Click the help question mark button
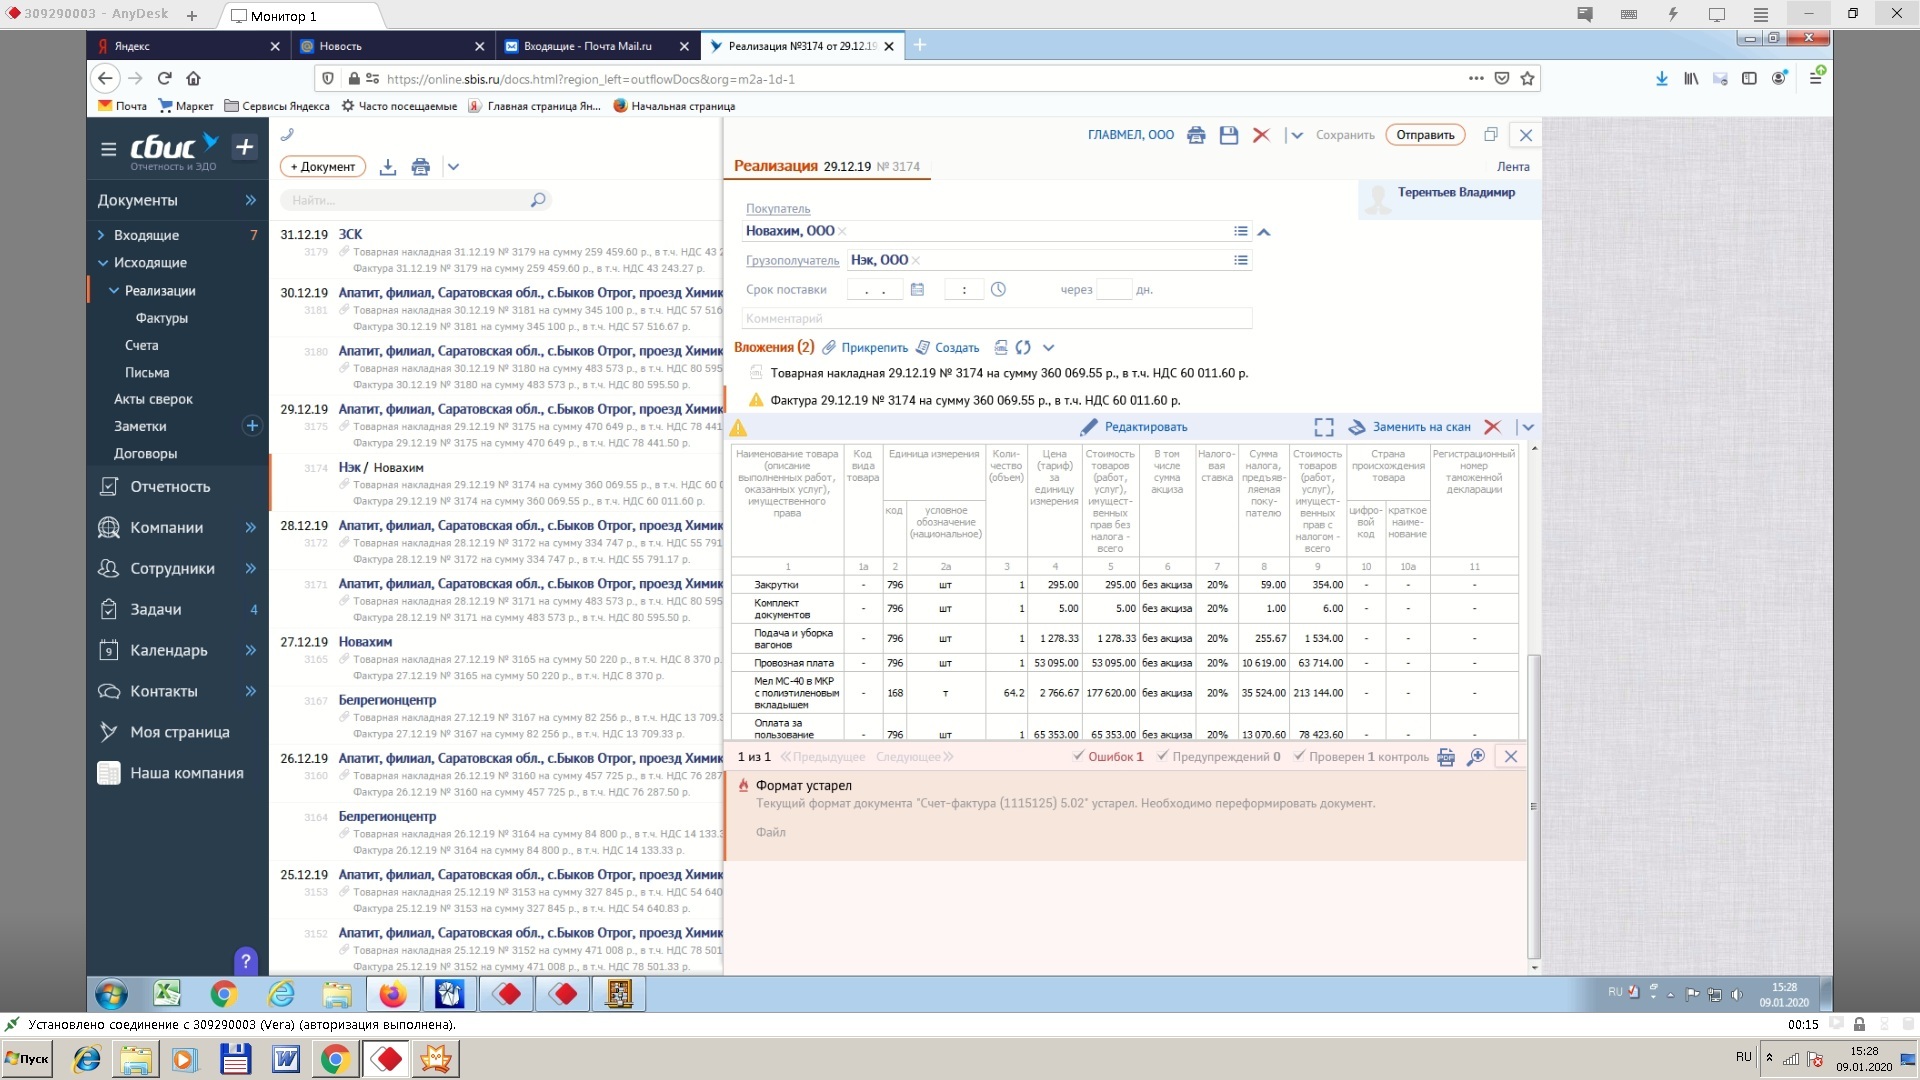This screenshot has height=1080, width=1920. click(x=246, y=961)
